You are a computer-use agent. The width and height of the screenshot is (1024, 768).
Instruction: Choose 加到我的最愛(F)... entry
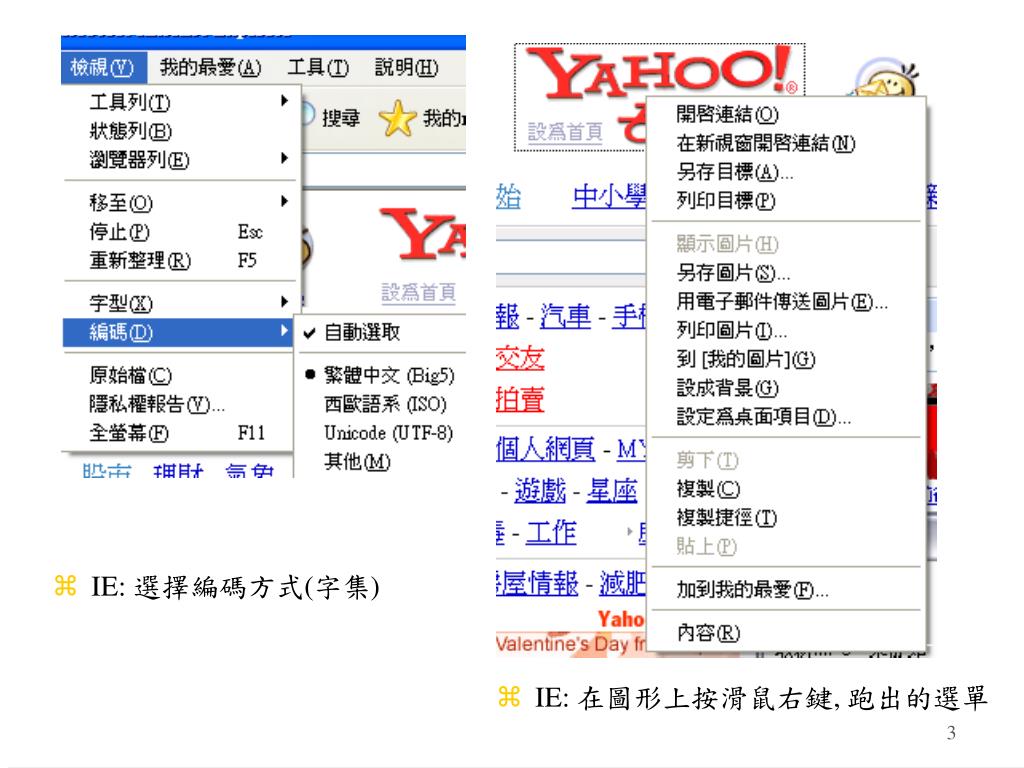[786, 589]
